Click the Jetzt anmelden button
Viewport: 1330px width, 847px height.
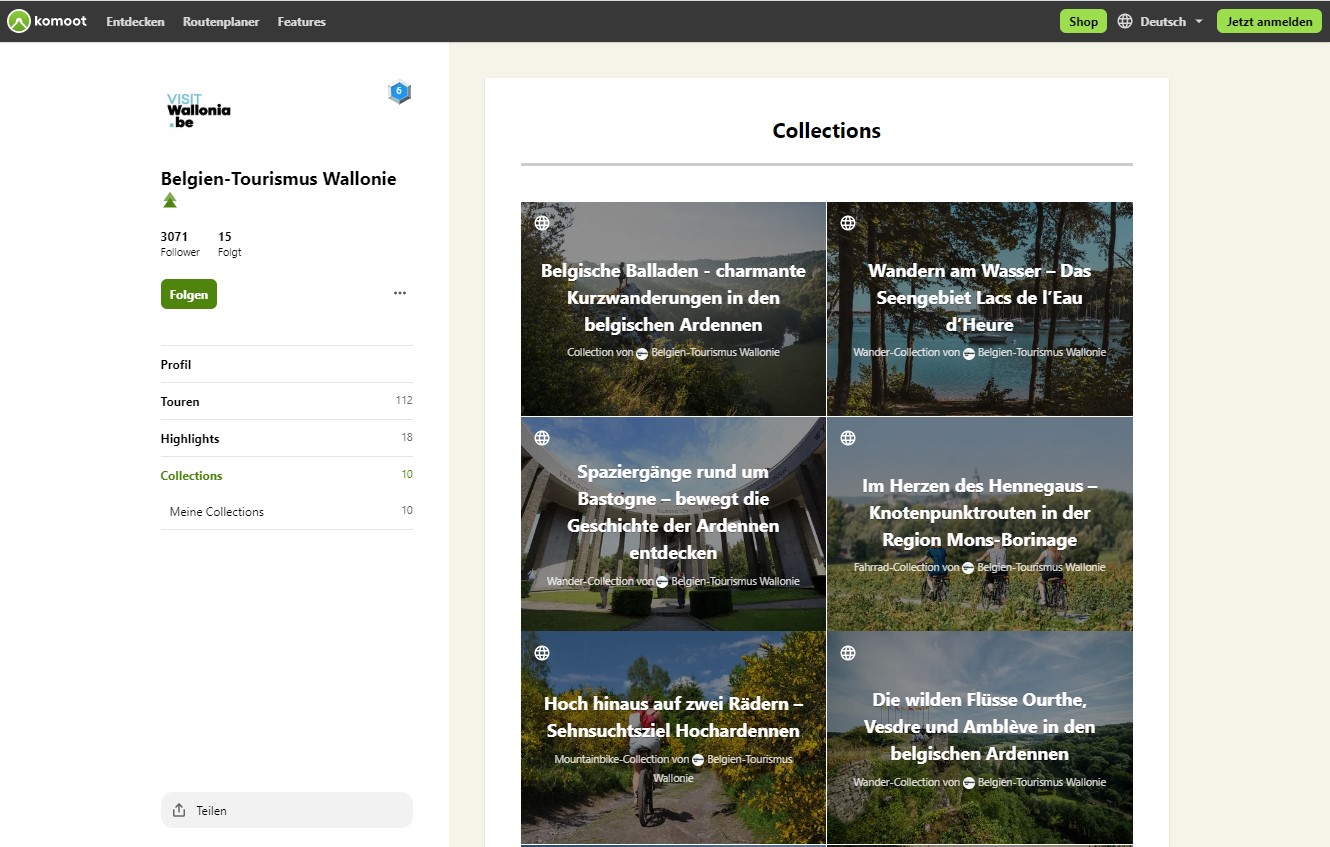(1269, 21)
